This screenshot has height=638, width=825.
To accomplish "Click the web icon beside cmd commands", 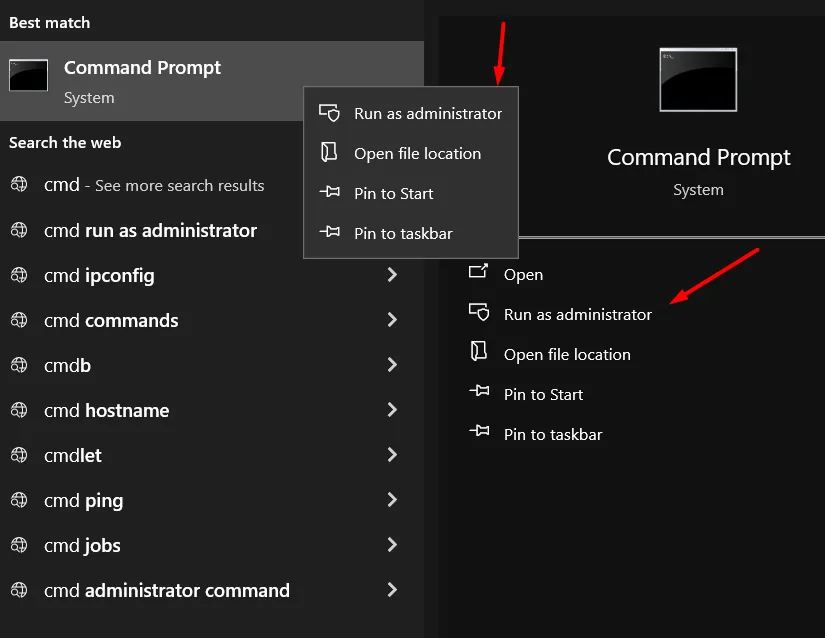I will 19,320.
